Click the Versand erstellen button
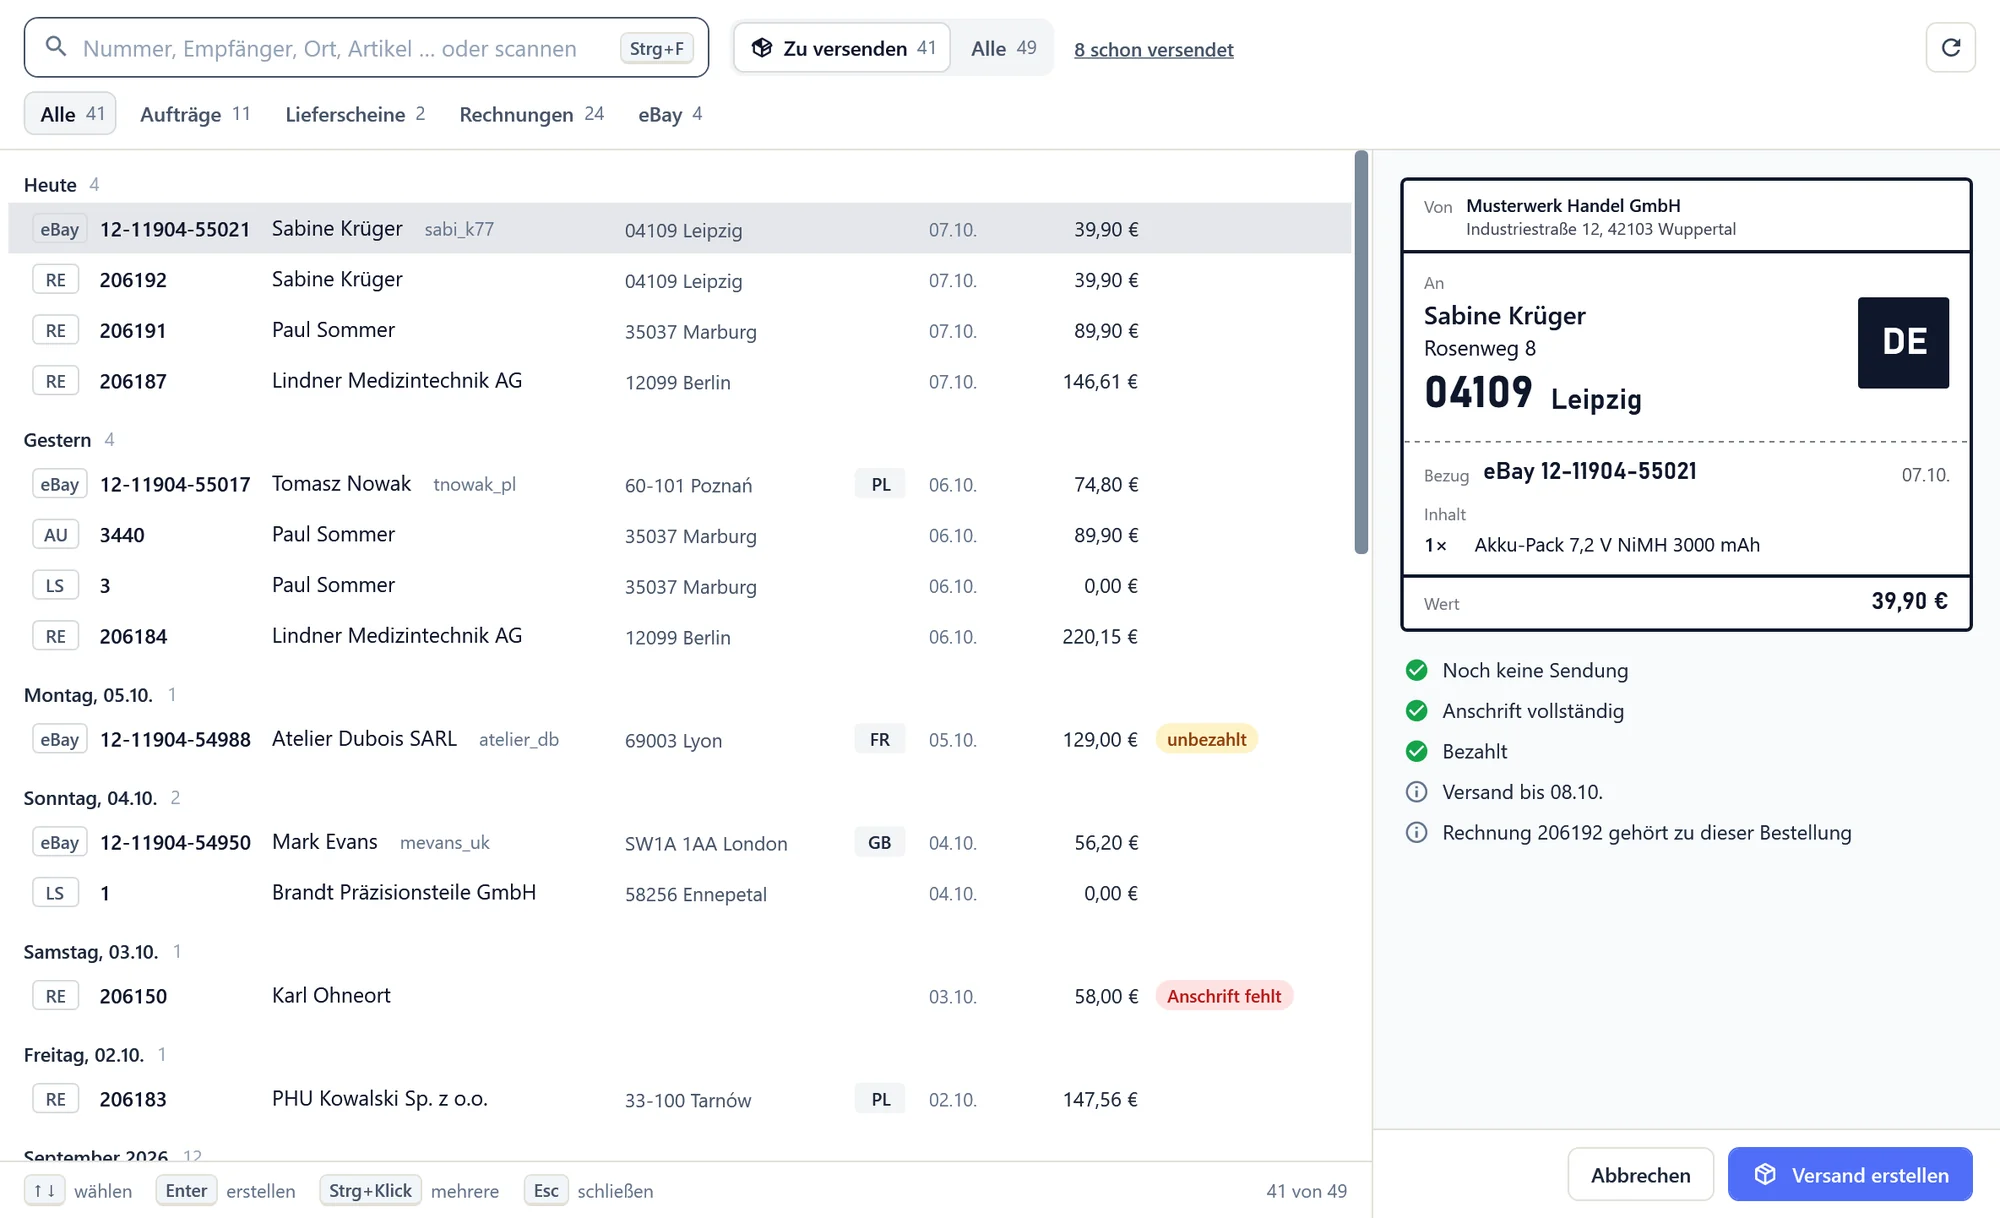Image resolution: width=2000 pixels, height=1218 pixels. (x=1850, y=1175)
